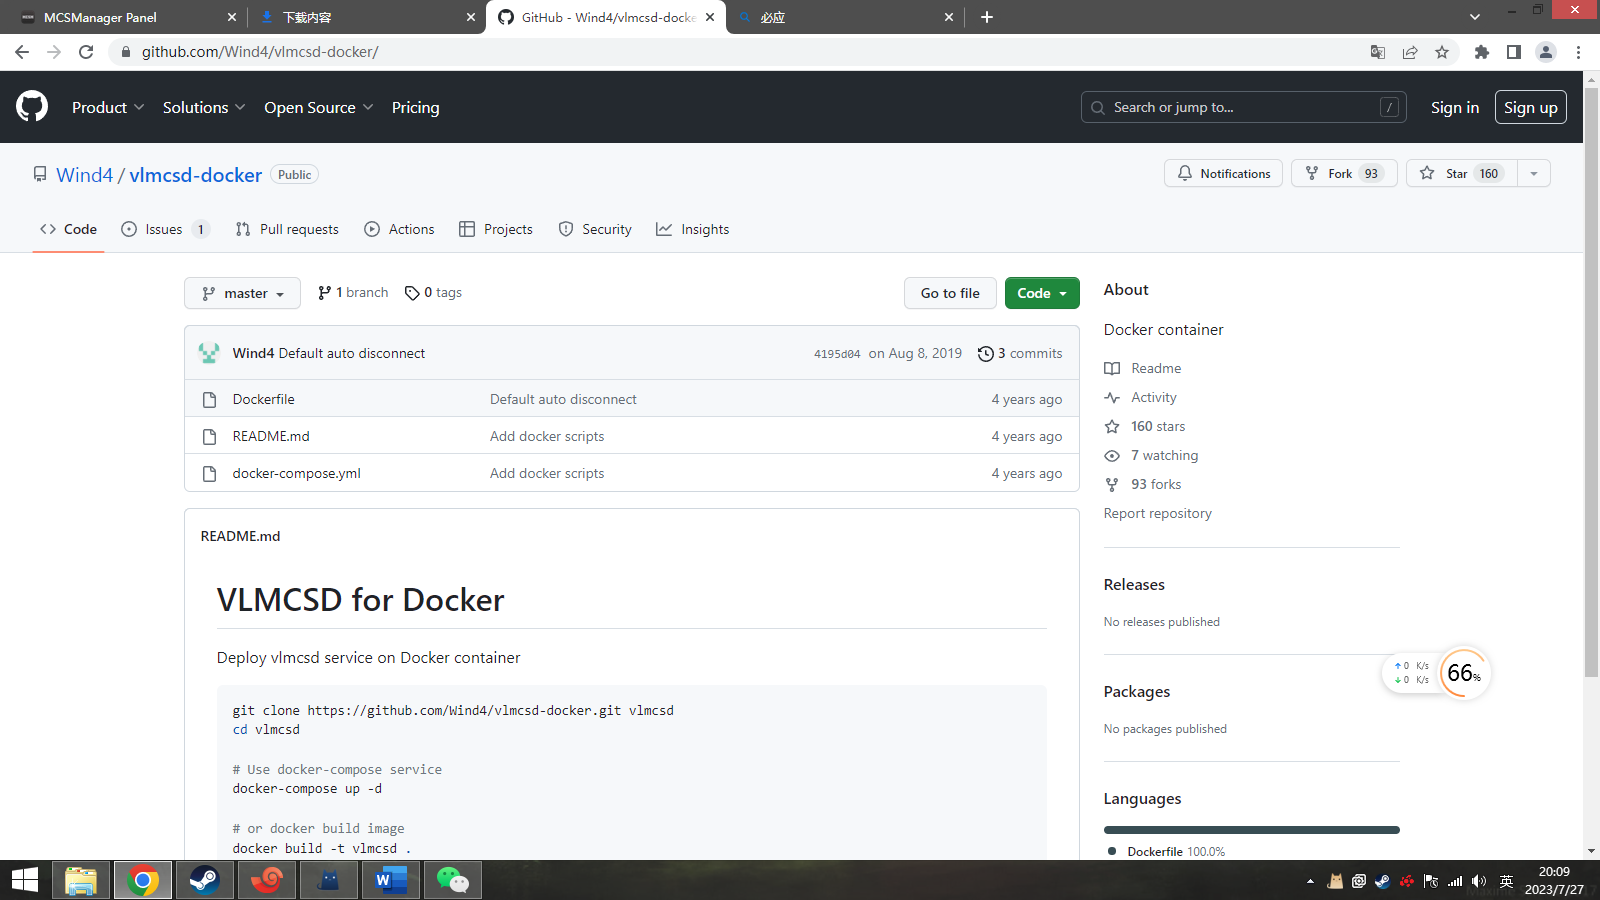Expand the Star lists dropdown arrow
The image size is (1600, 900).
[1534, 174]
